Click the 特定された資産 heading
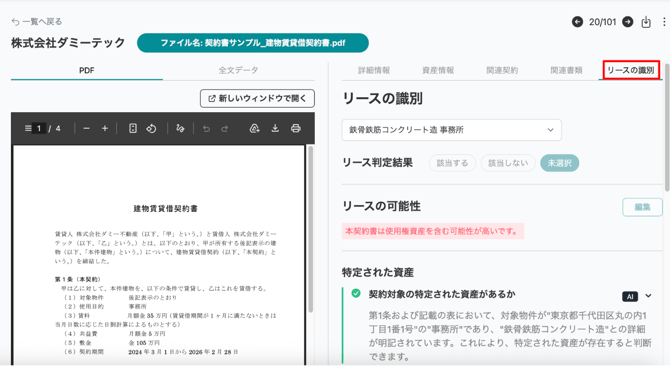The image size is (670, 366). 378,272
